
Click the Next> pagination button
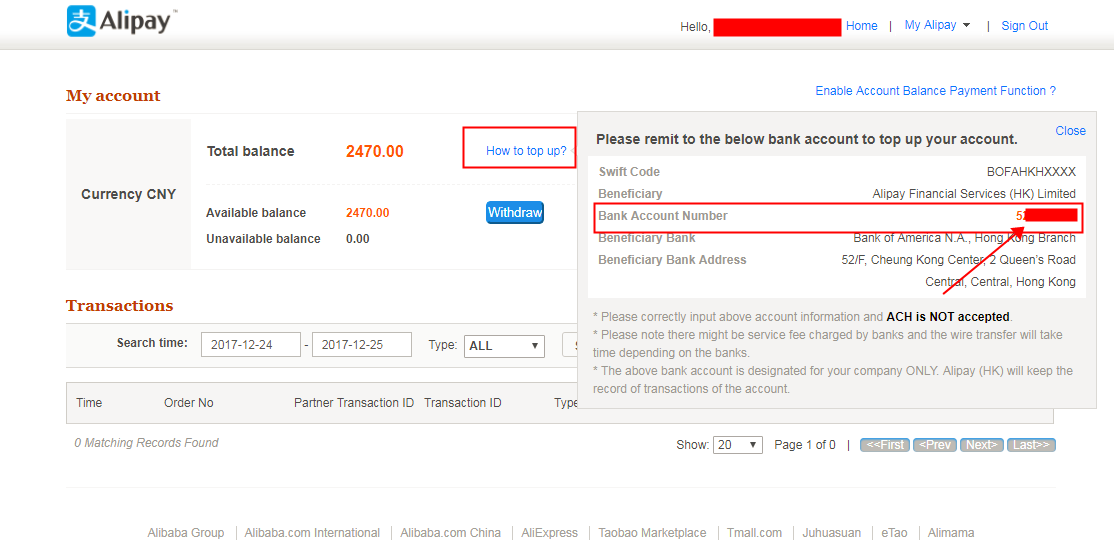(x=982, y=445)
